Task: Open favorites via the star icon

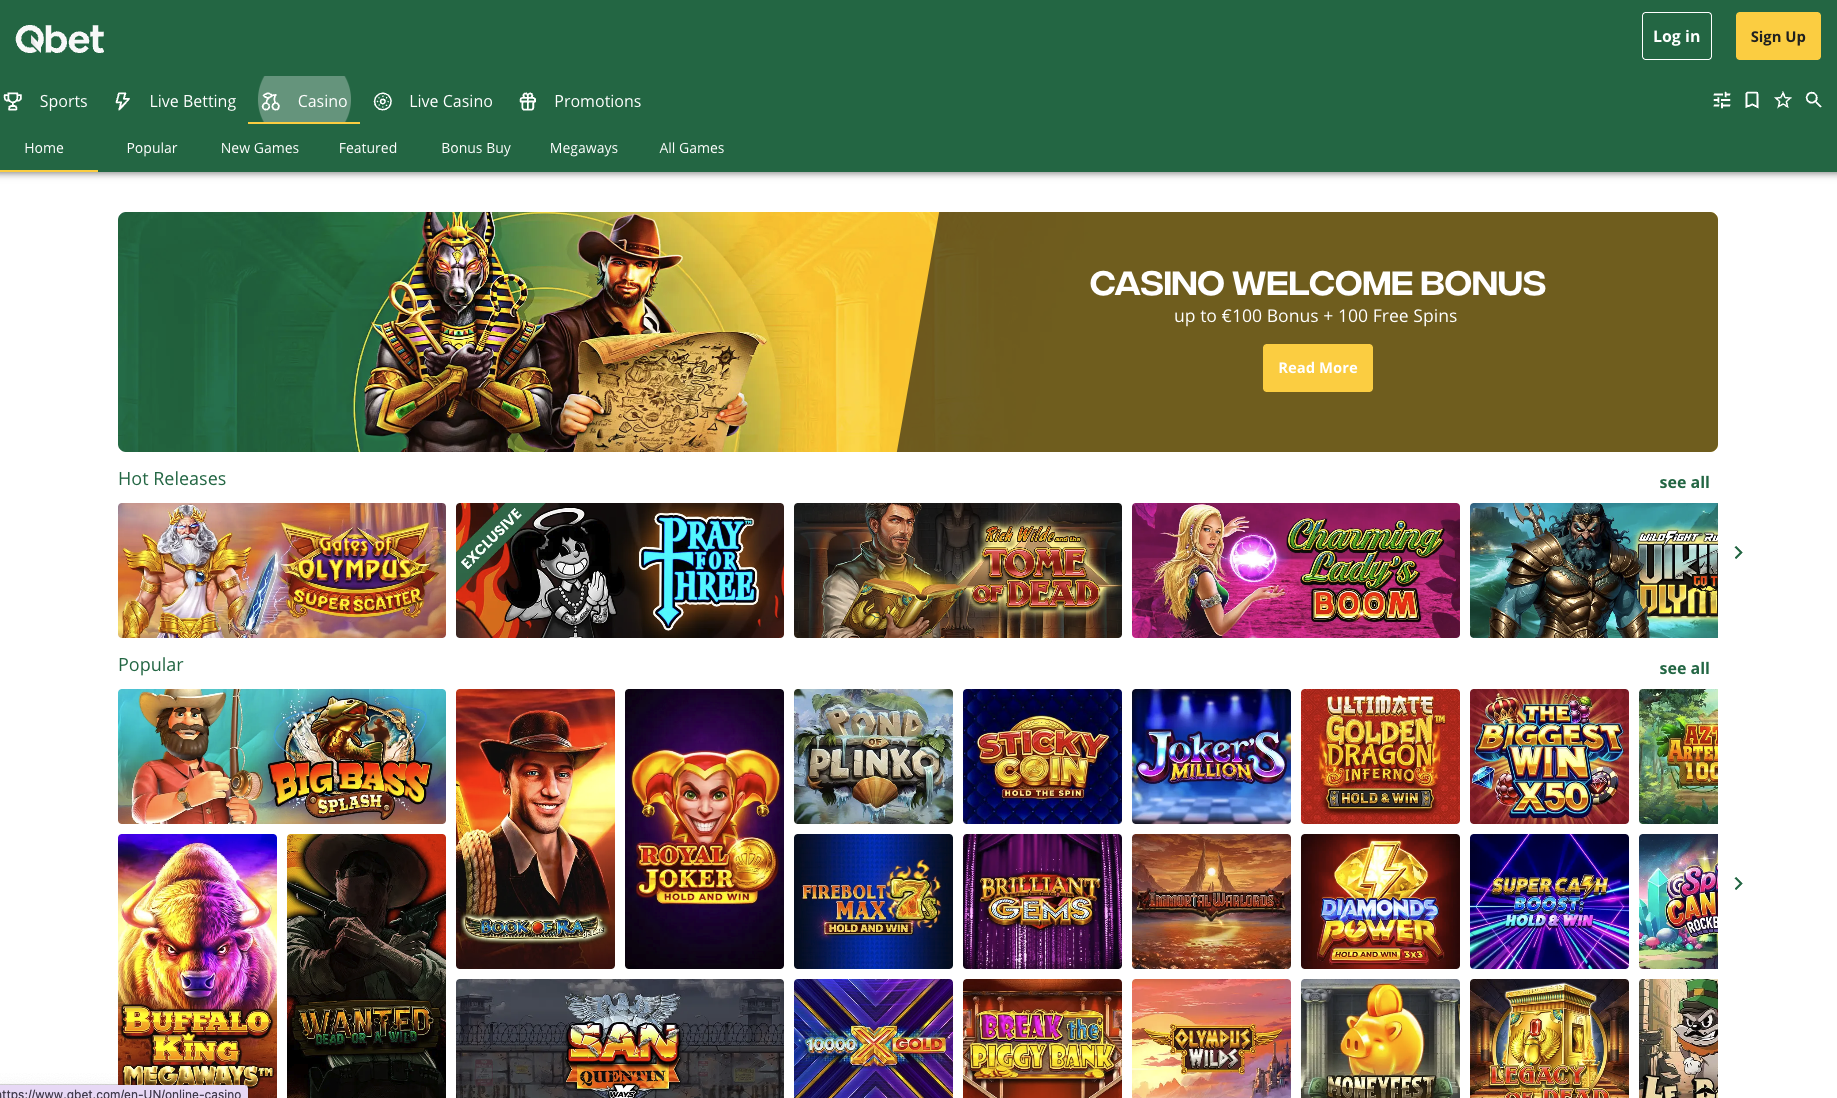Action: click(x=1783, y=100)
